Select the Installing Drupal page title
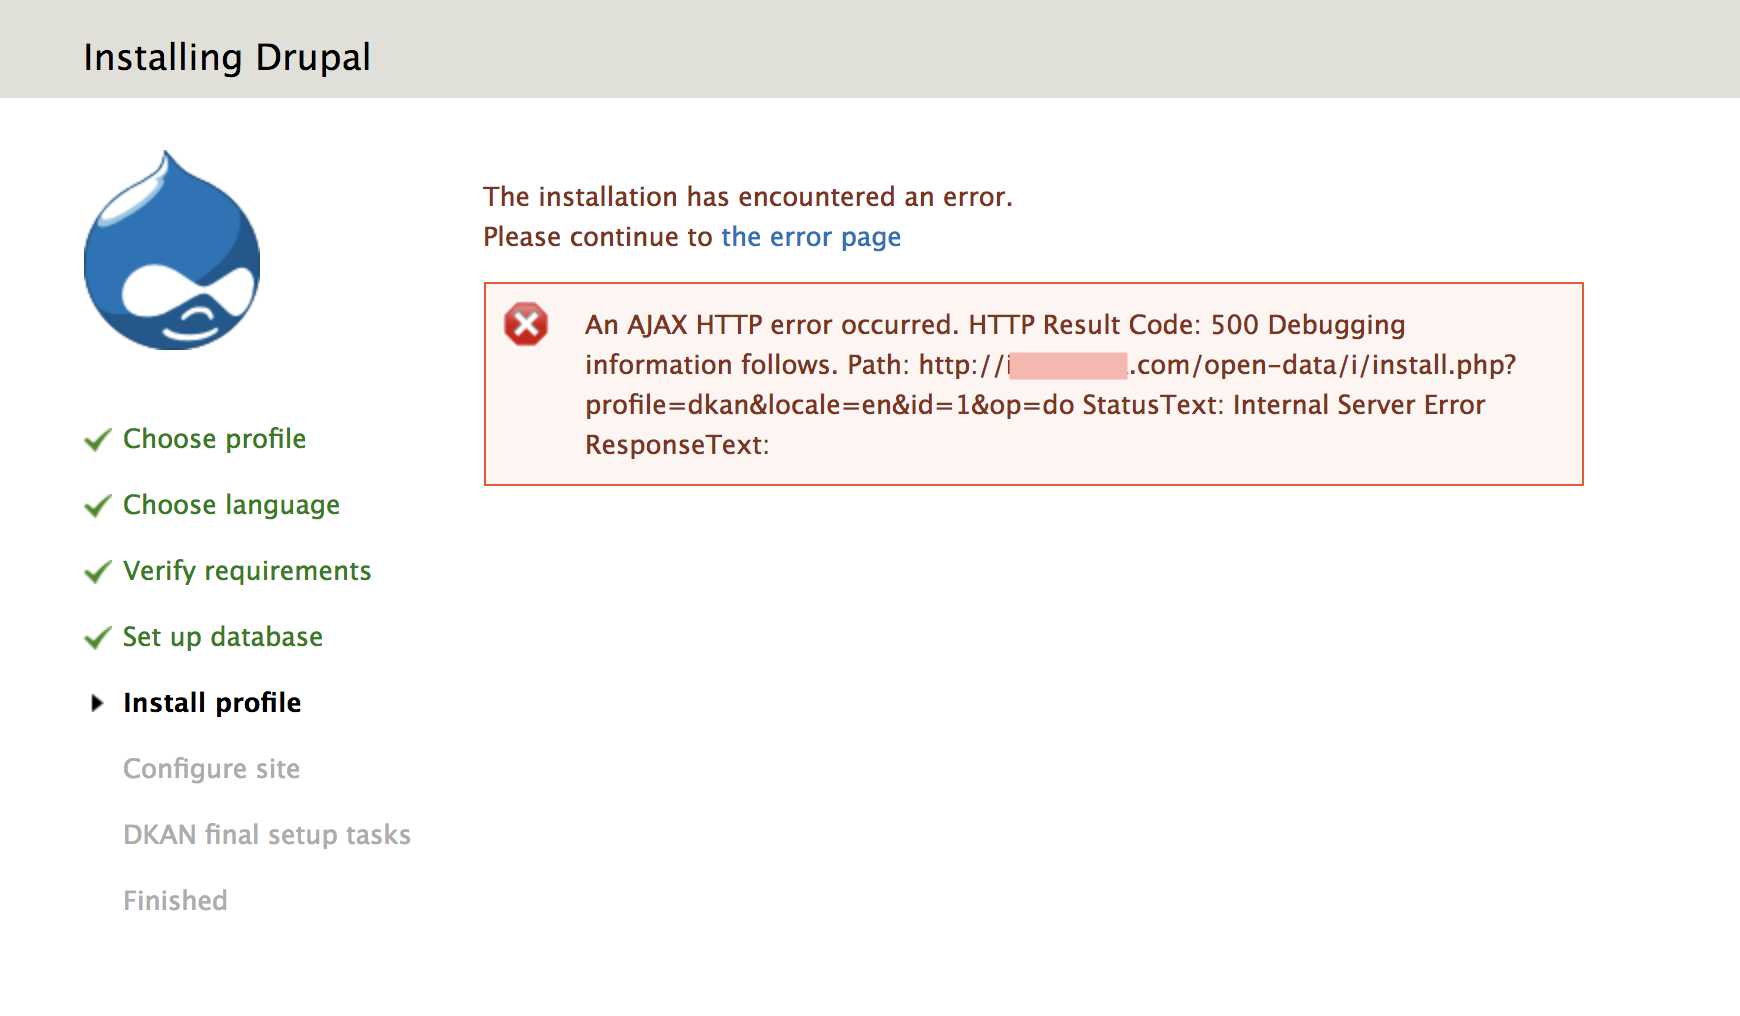 coord(227,57)
